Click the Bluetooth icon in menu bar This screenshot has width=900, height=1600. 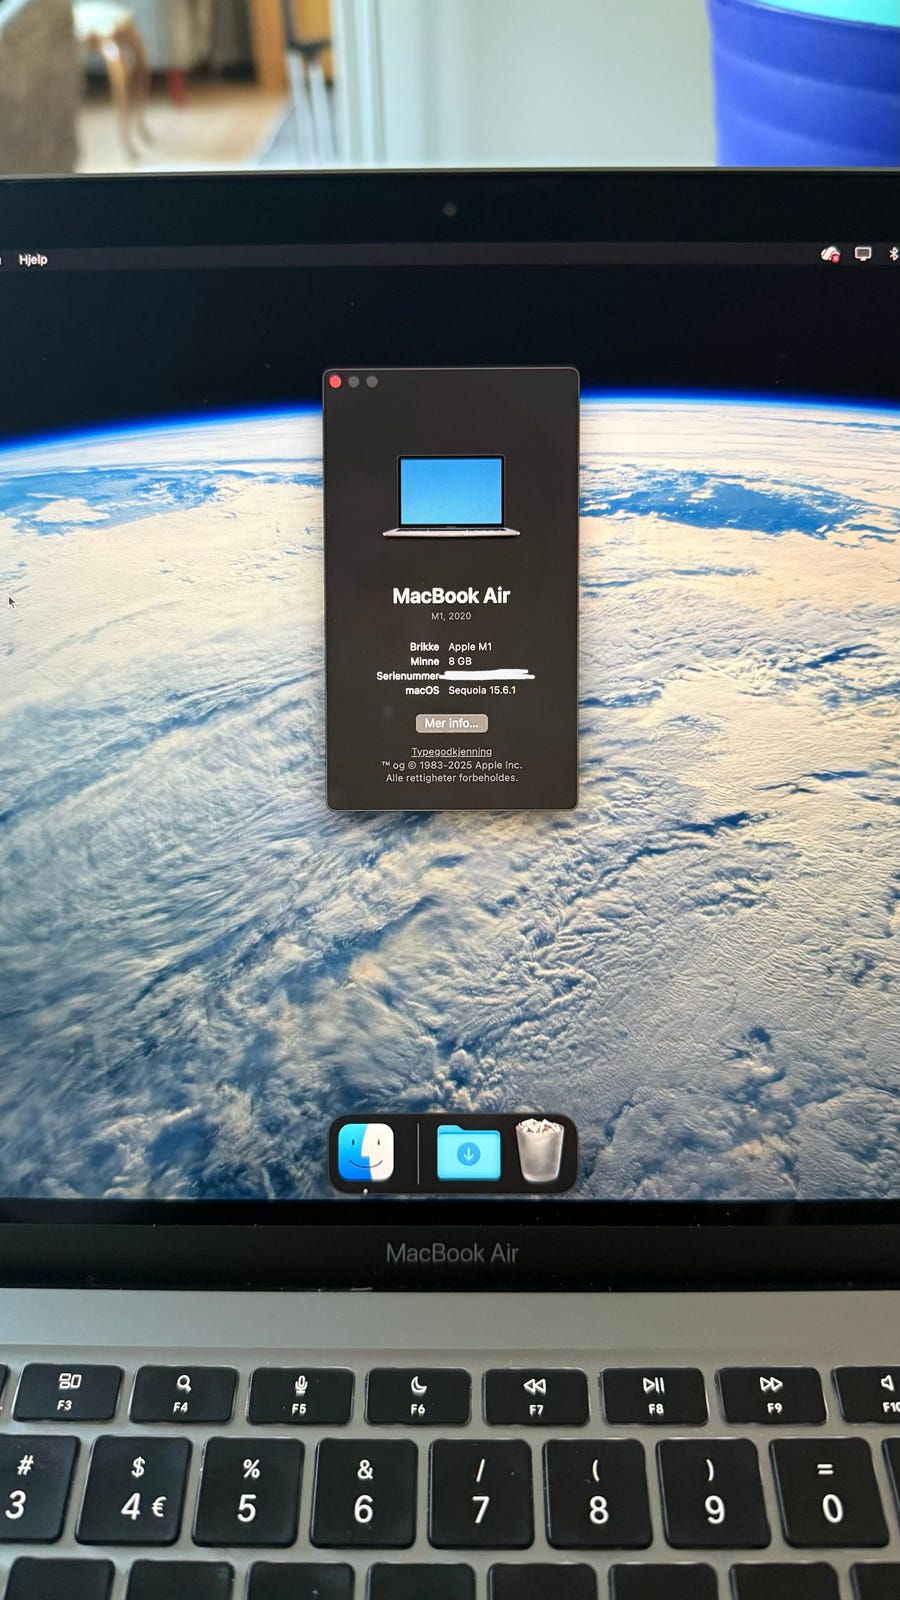pyautogui.click(x=894, y=254)
